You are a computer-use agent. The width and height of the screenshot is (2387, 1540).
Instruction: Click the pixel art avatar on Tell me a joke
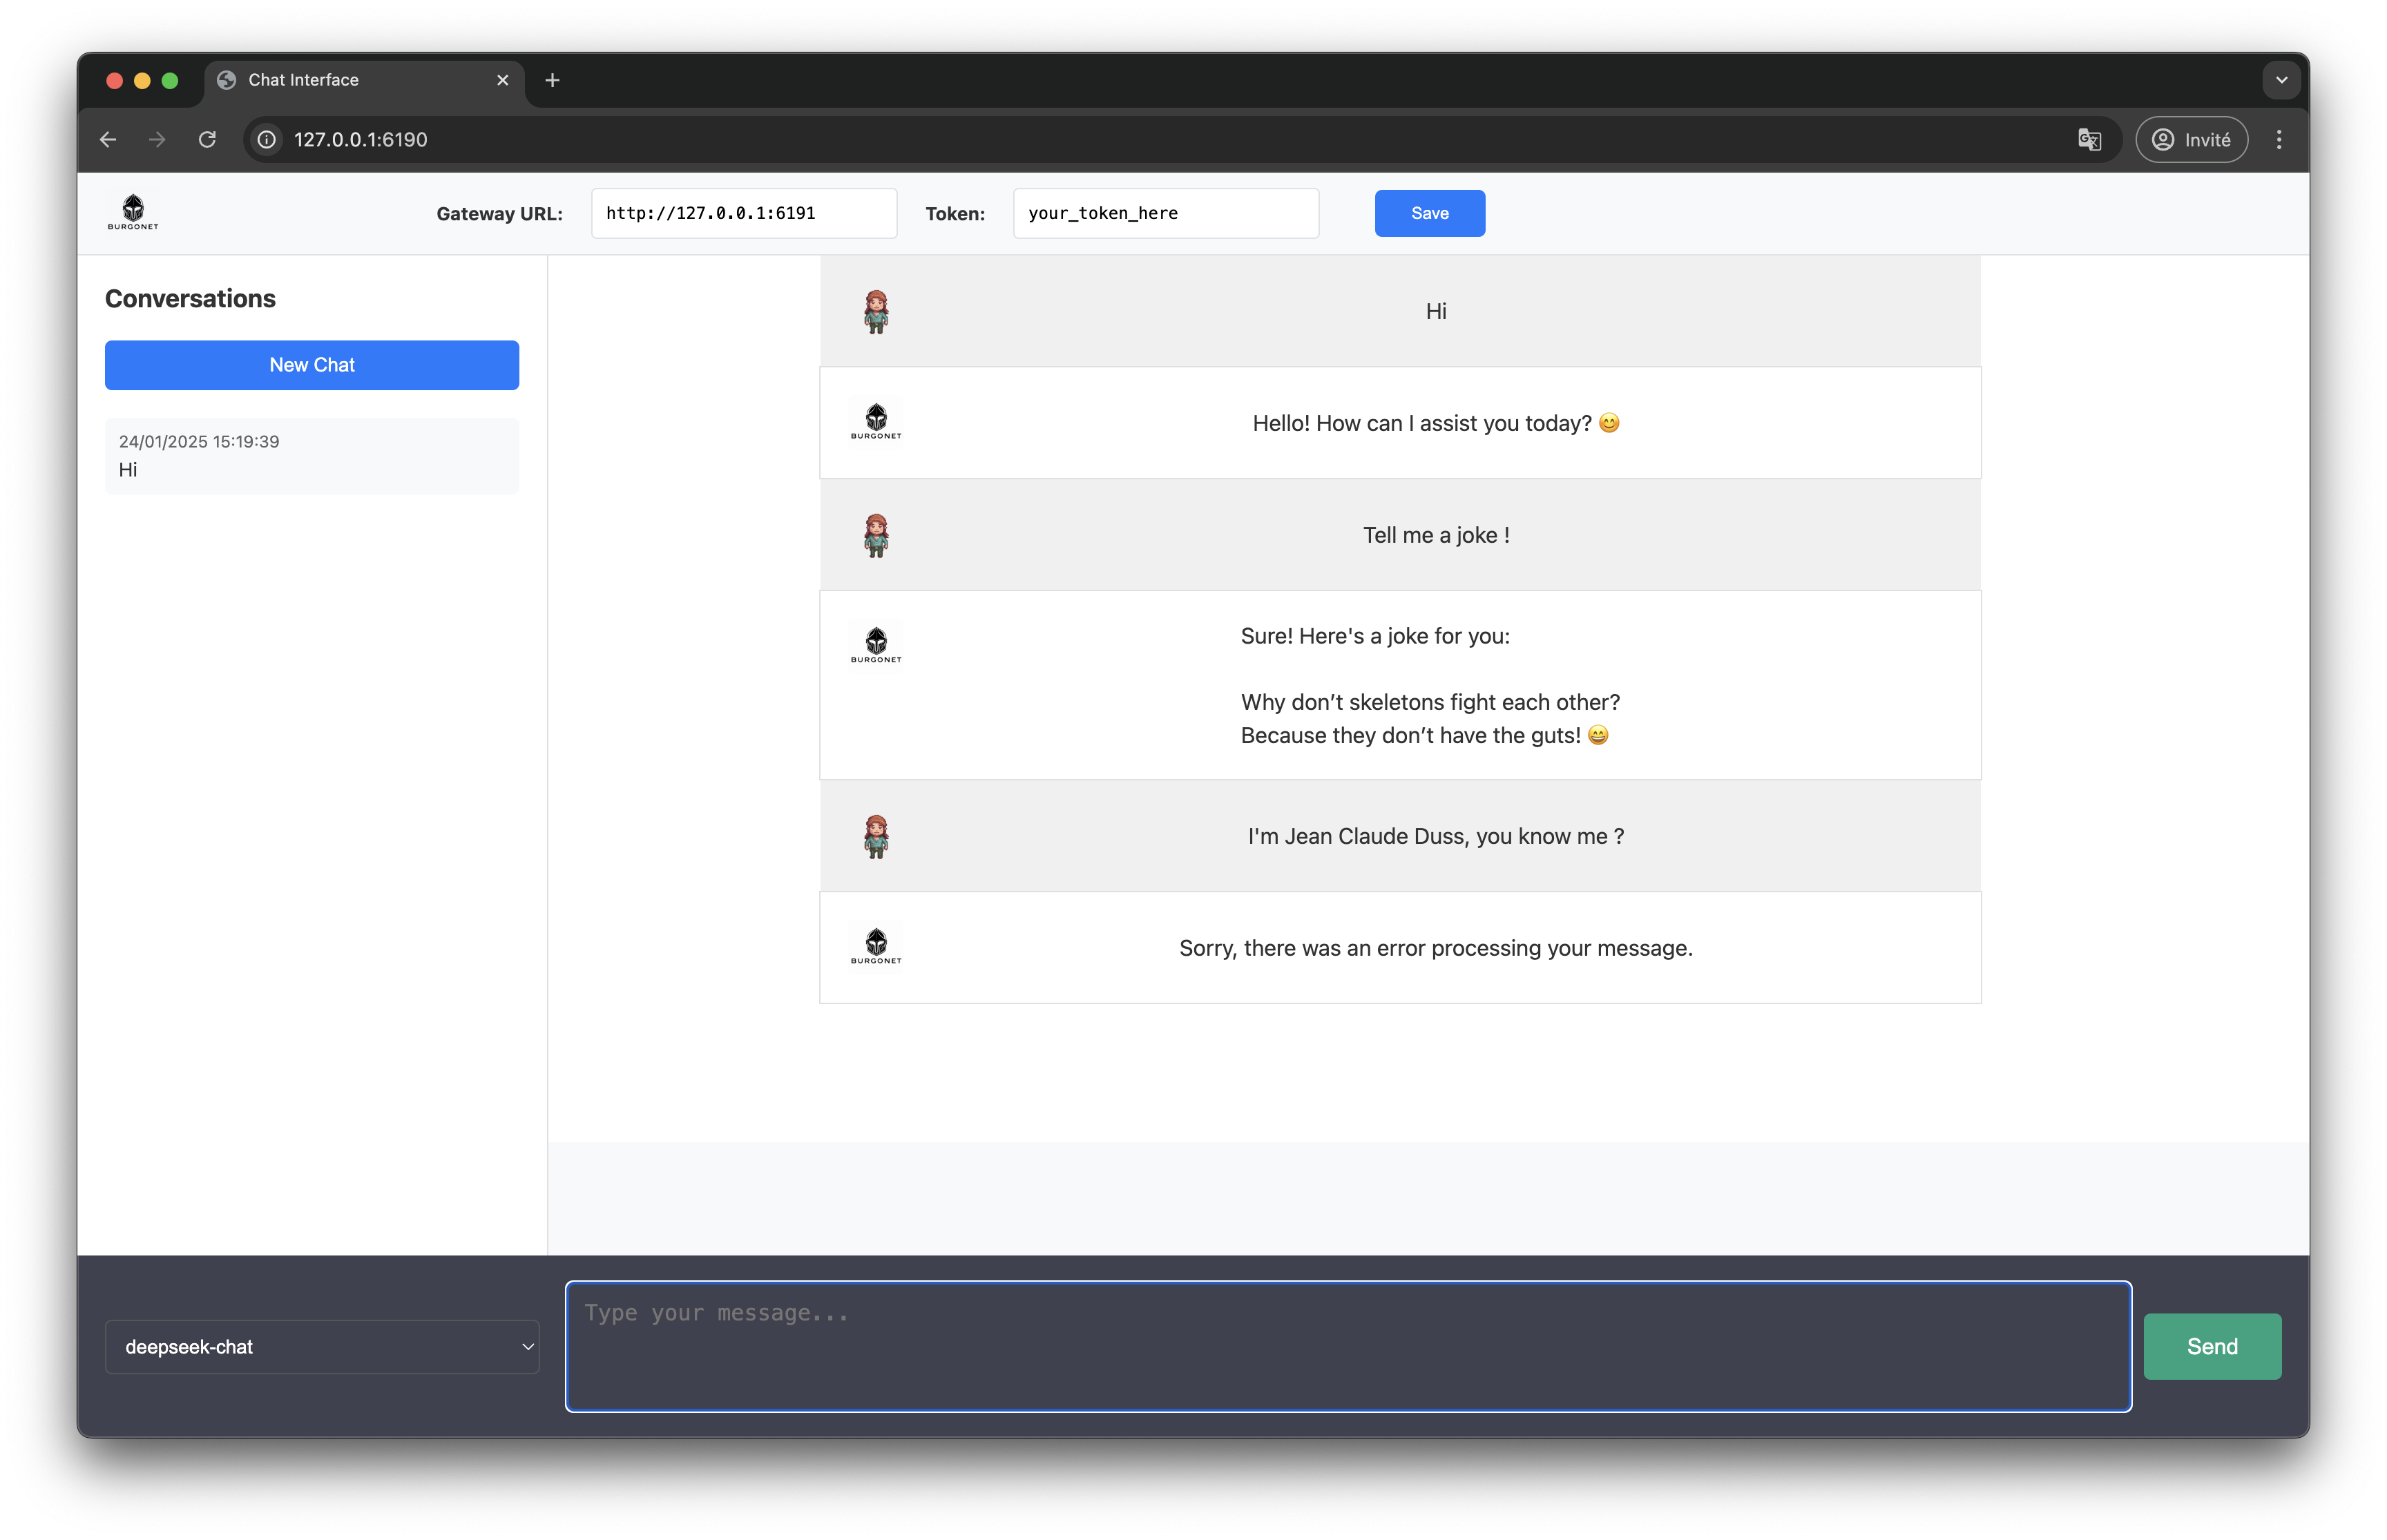(877, 535)
